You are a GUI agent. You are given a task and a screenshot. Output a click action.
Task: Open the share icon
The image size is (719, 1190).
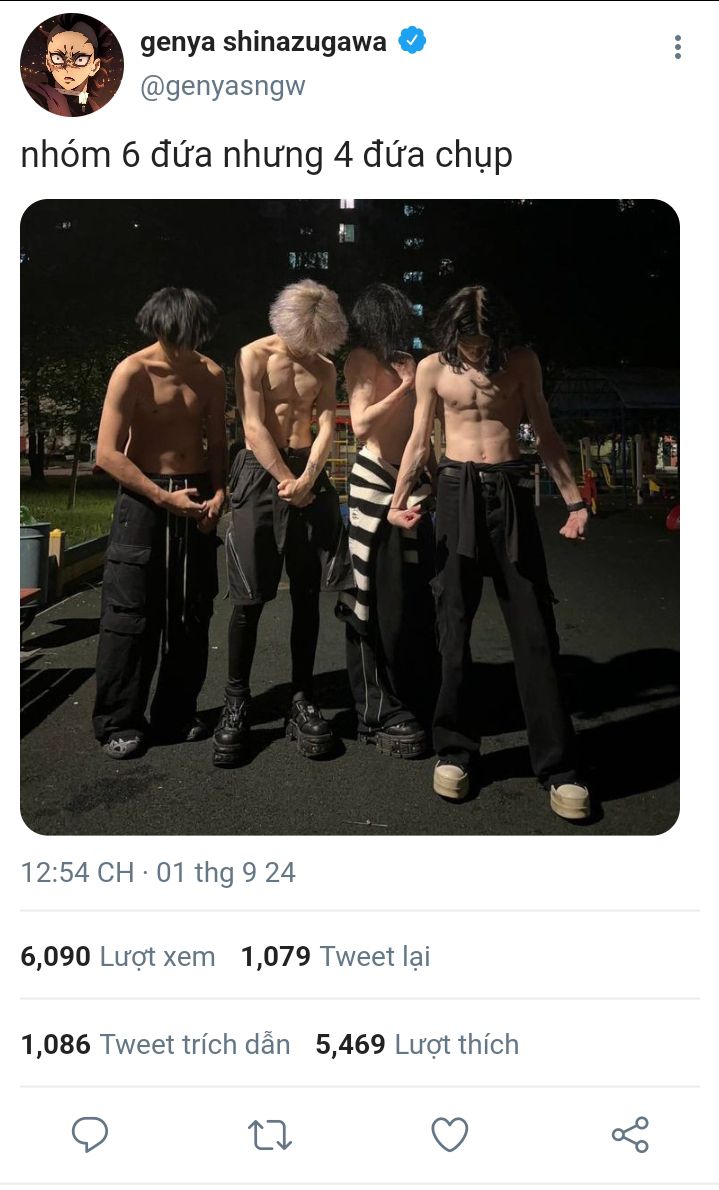pyautogui.click(x=630, y=1135)
